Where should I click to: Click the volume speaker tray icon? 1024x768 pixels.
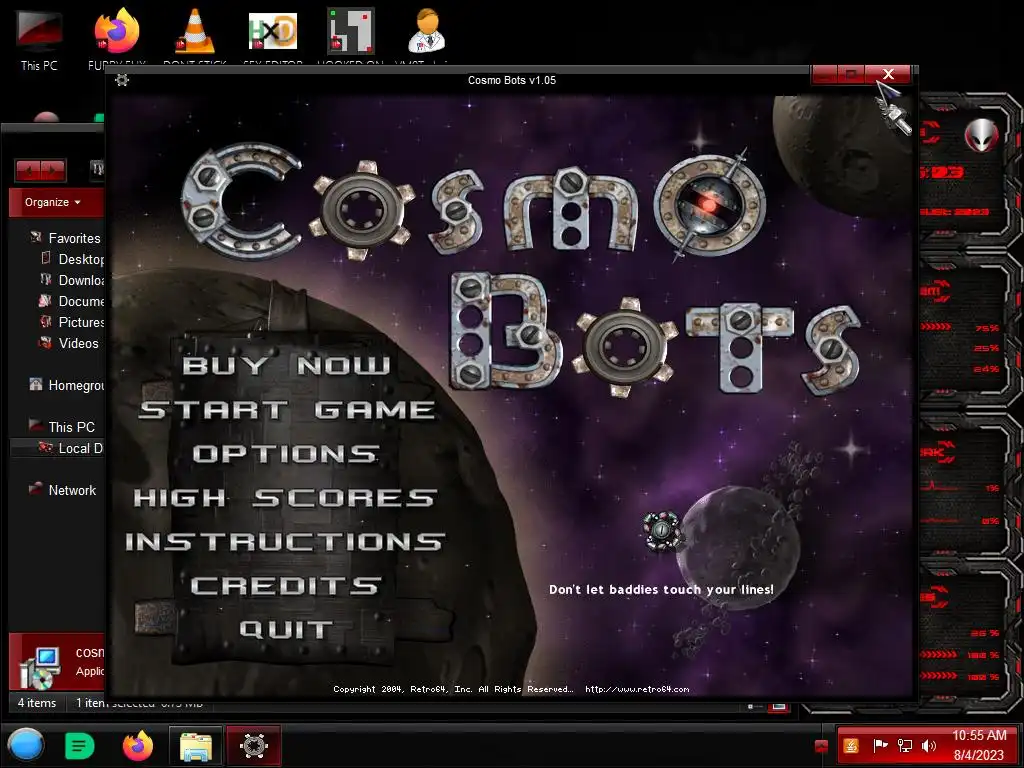[928, 746]
